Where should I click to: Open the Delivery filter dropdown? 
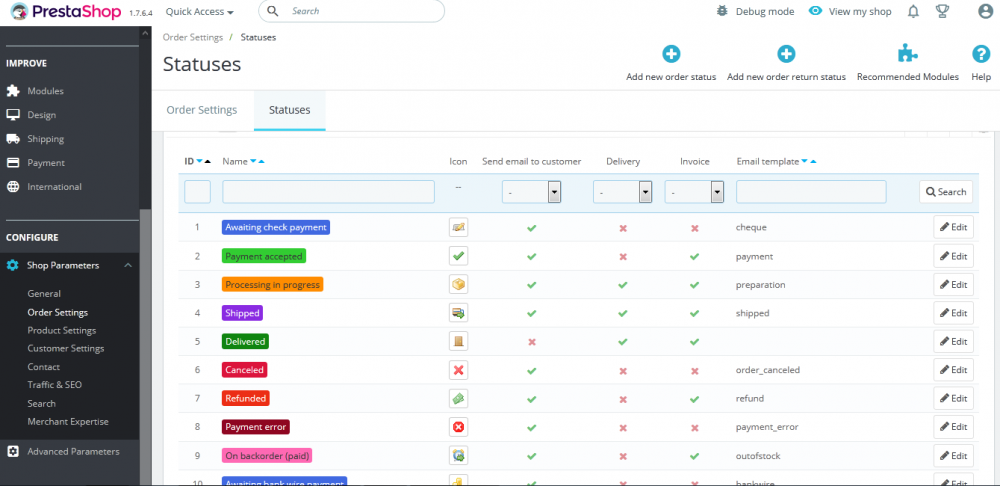click(622, 192)
